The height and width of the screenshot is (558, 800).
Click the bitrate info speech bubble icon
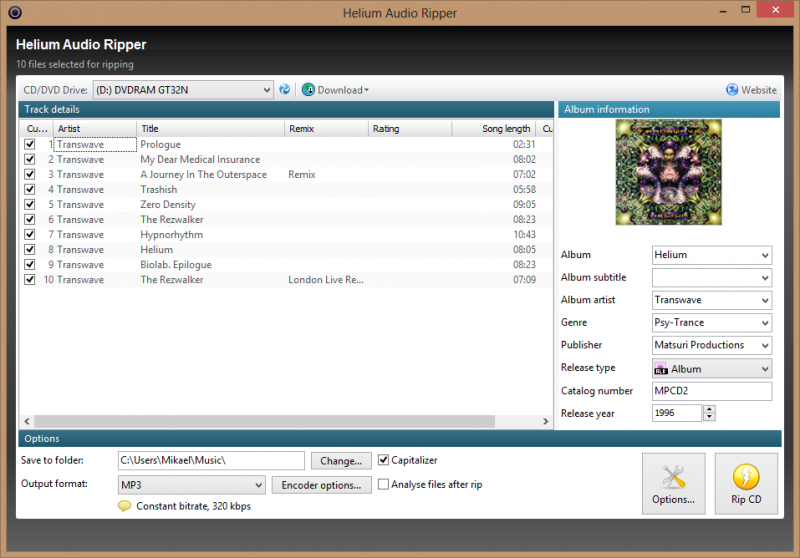124,506
